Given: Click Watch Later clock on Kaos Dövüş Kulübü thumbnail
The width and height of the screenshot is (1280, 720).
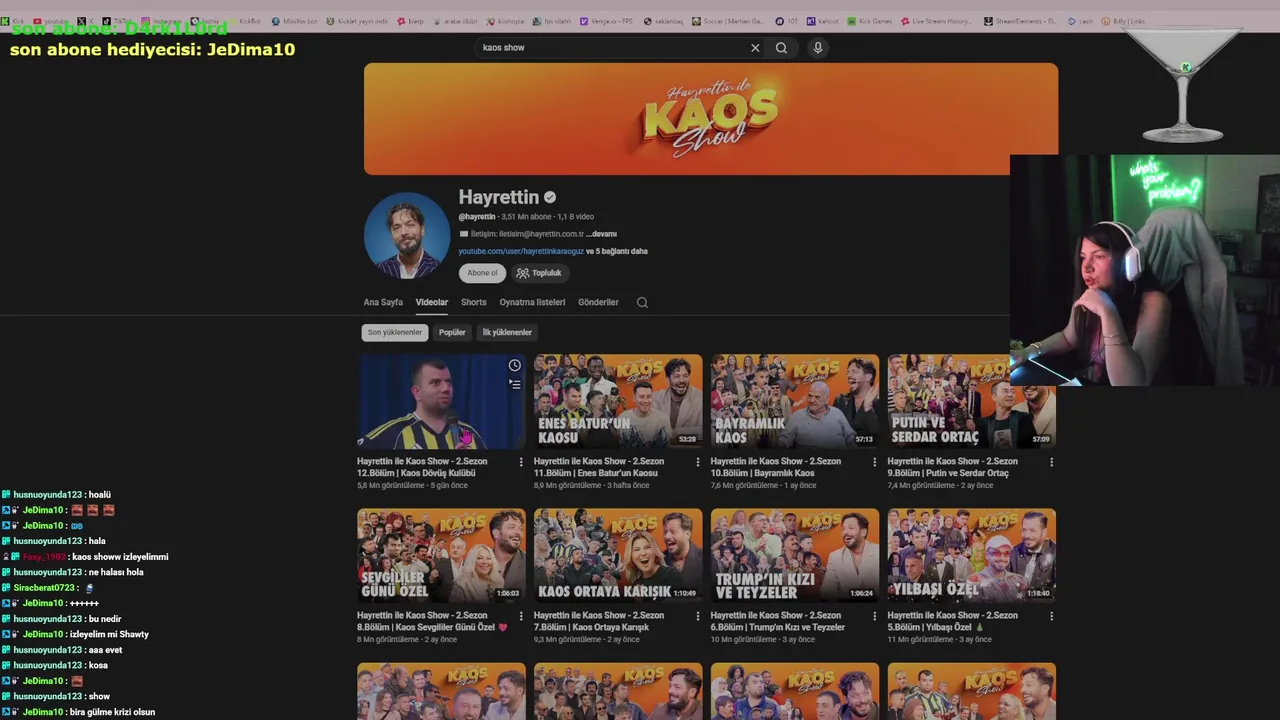Looking at the screenshot, I should coord(514,366).
